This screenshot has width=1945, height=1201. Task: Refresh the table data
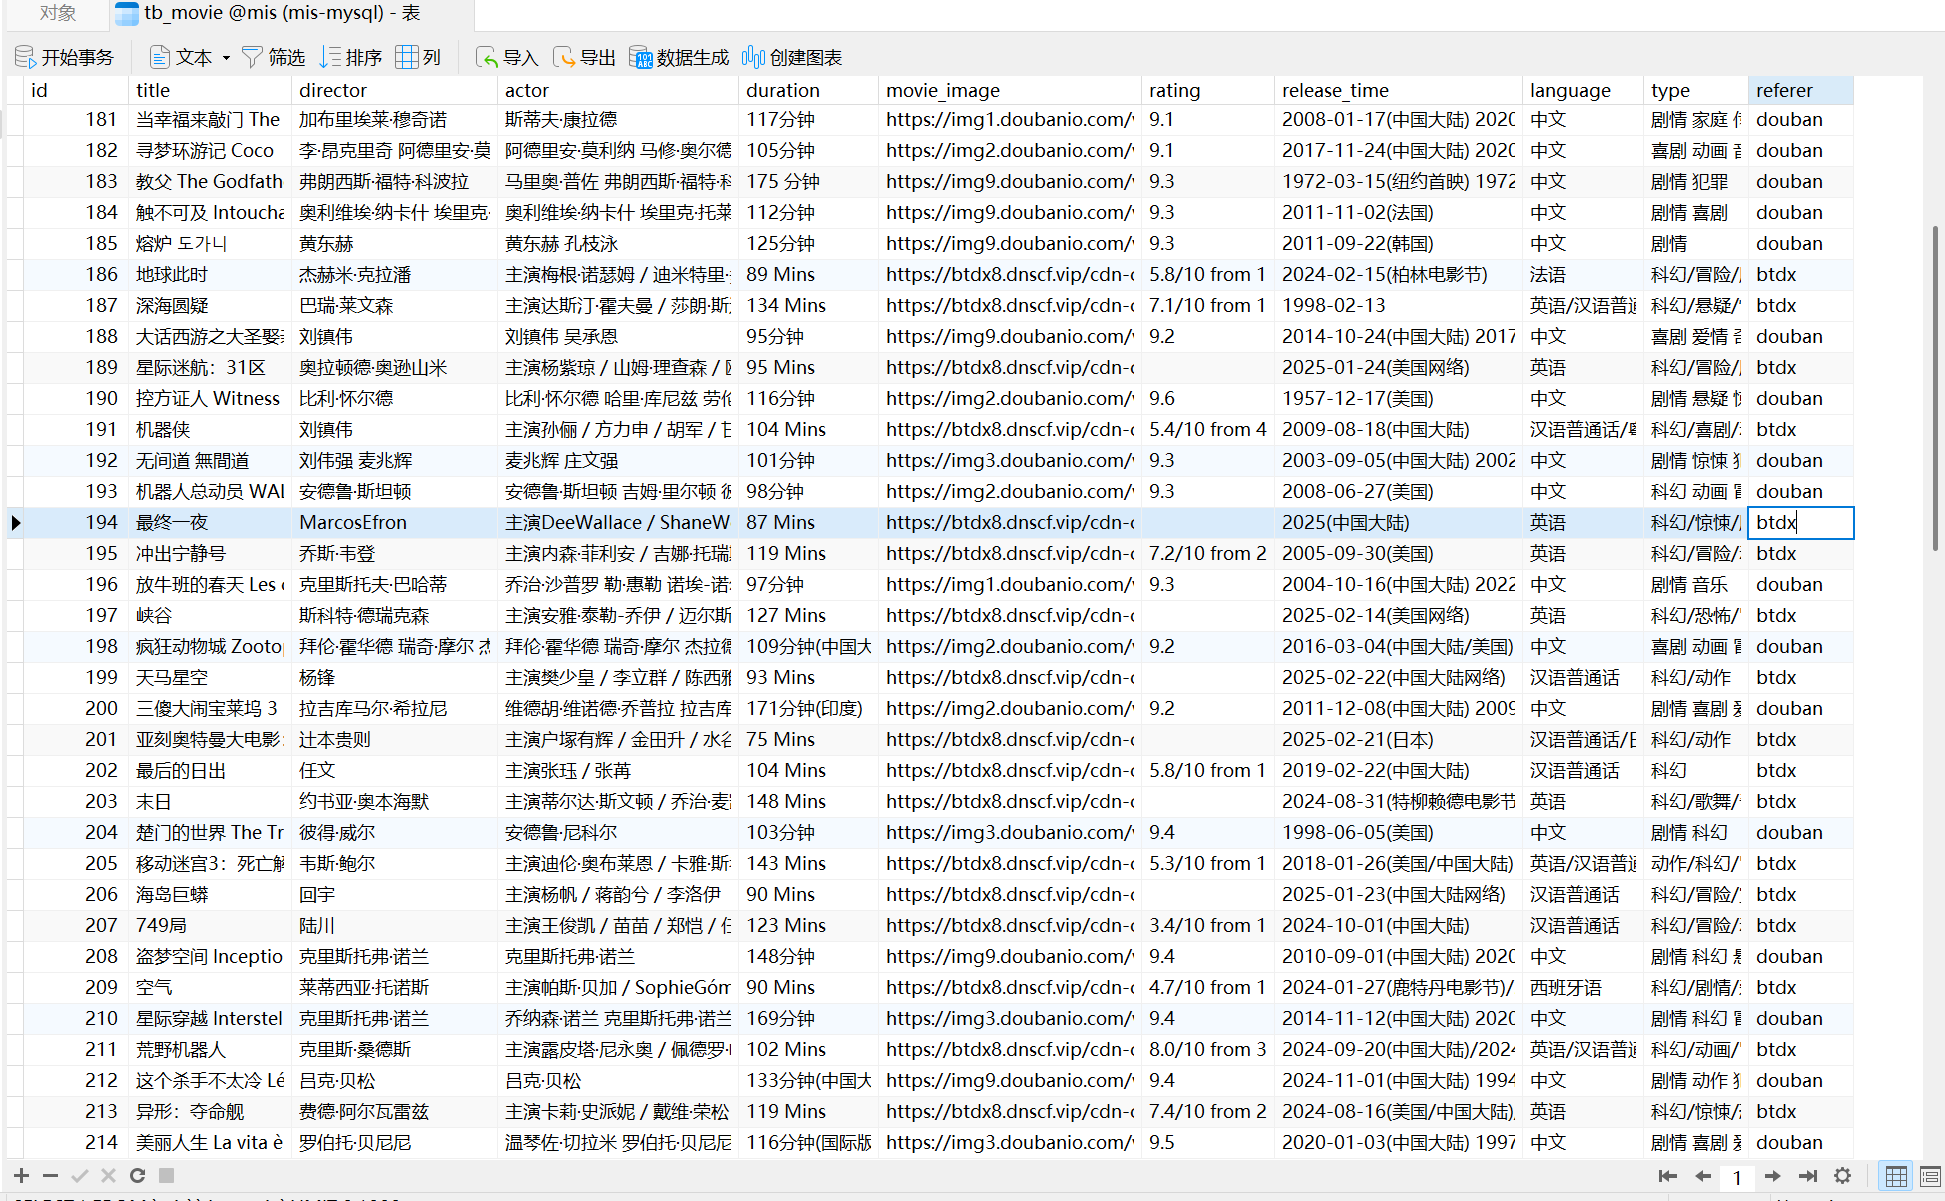click(x=138, y=1176)
